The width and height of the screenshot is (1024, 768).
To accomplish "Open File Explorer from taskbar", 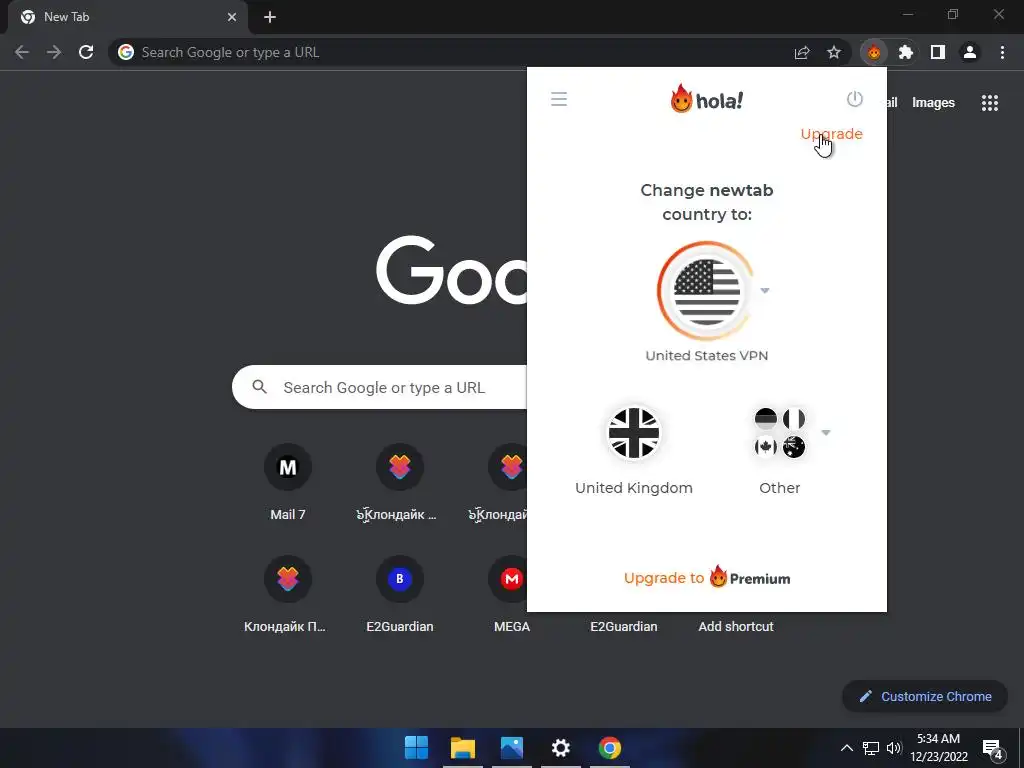I will (x=462, y=748).
